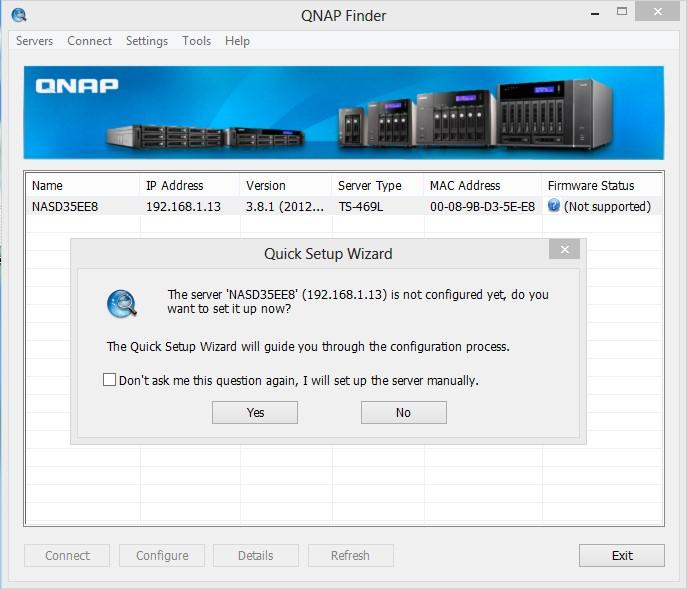Click the '(Not supported)' firmware status text
The width and height of the screenshot is (687, 589).
pos(607,206)
